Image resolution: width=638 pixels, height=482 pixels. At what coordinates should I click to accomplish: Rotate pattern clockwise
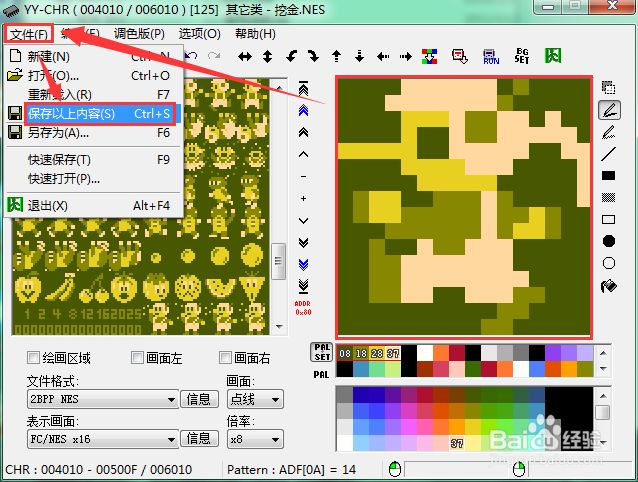pyautogui.click(x=313, y=56)
